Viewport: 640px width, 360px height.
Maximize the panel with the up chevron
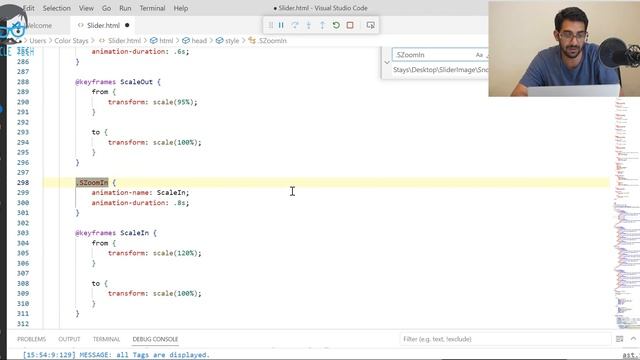pos(633,339)
